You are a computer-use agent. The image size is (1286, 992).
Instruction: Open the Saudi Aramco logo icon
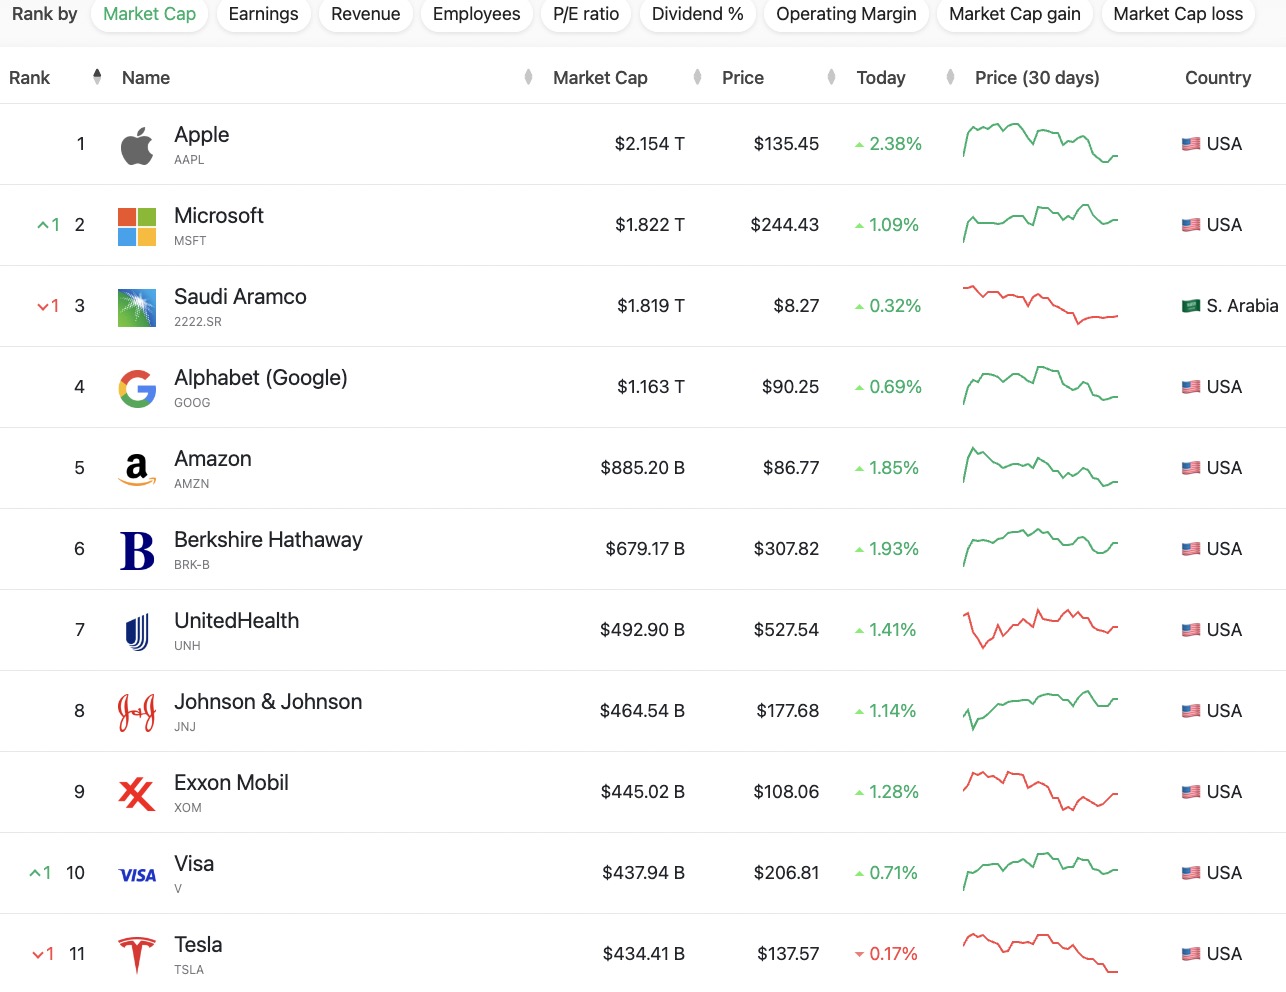click(137, 307)
